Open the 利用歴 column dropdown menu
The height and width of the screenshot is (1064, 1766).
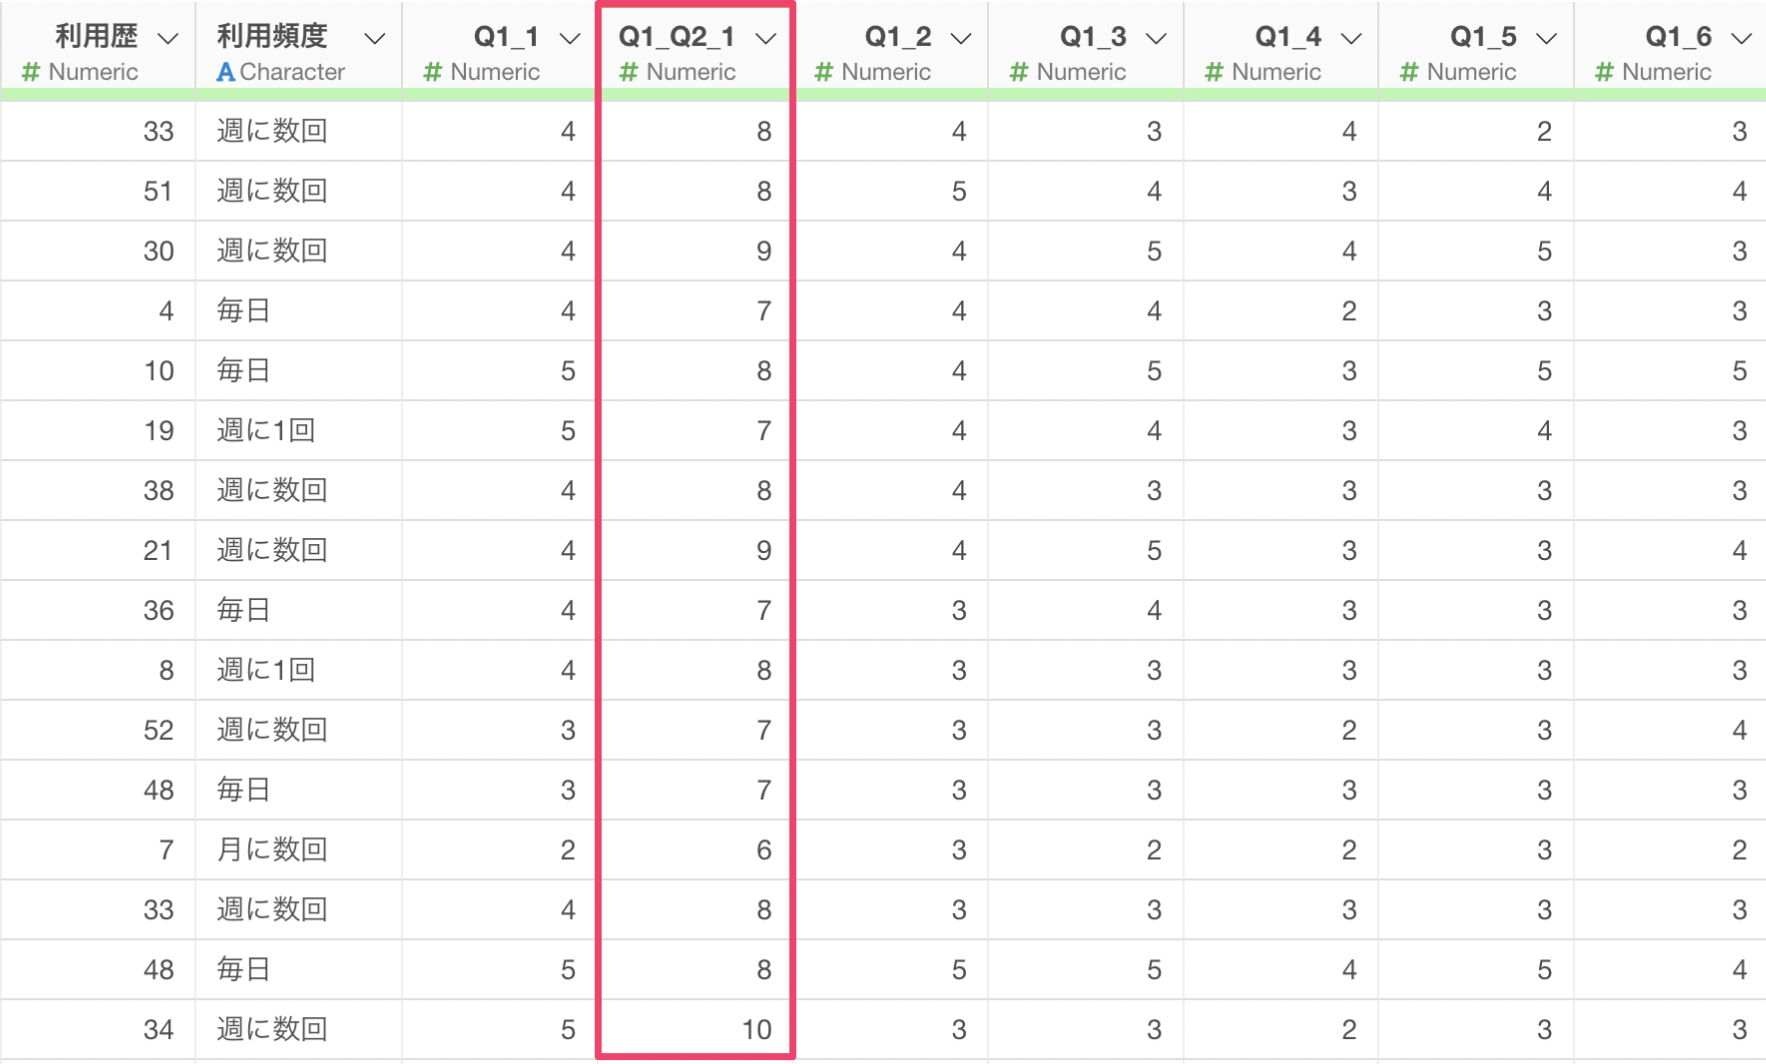tap(168, 38)
